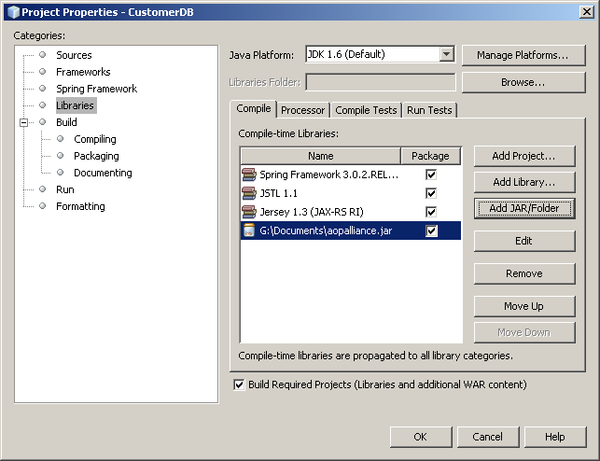
Task: Remove the selected library
Action: pyautogui.click(x=524, y=274)
